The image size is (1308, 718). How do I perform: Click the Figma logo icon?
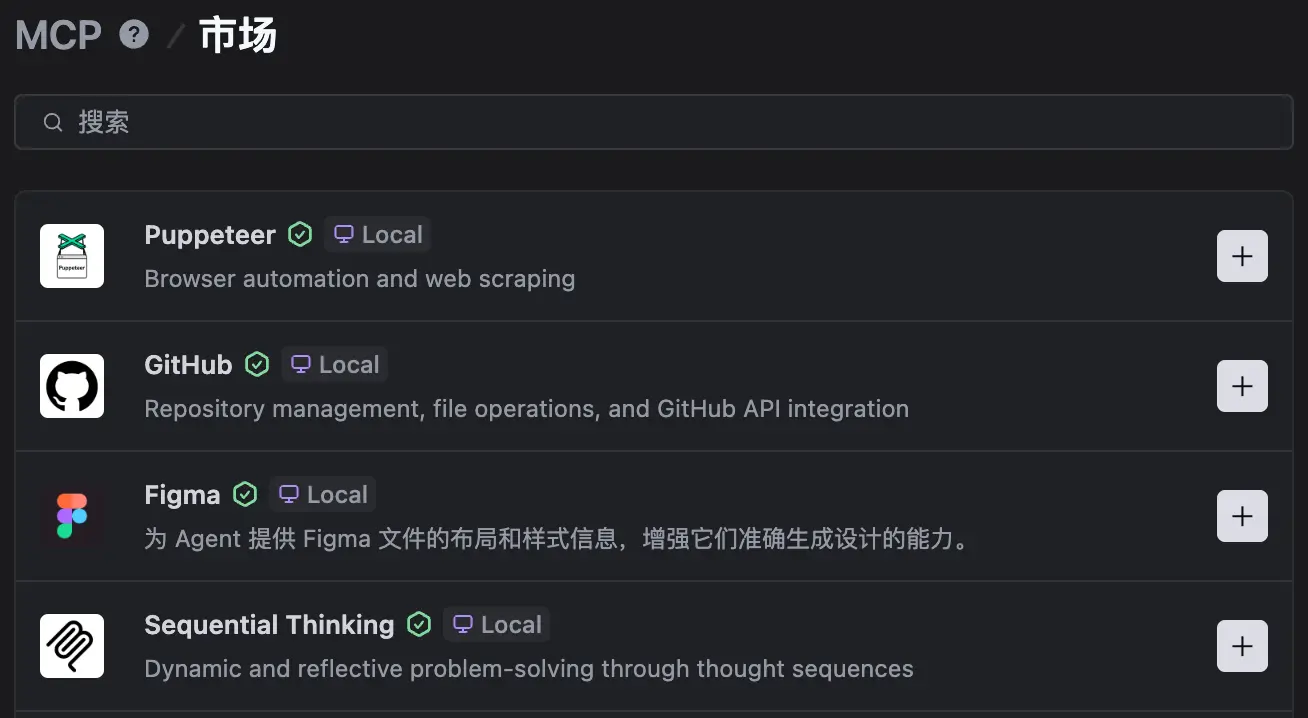click(x=72, y=516)
